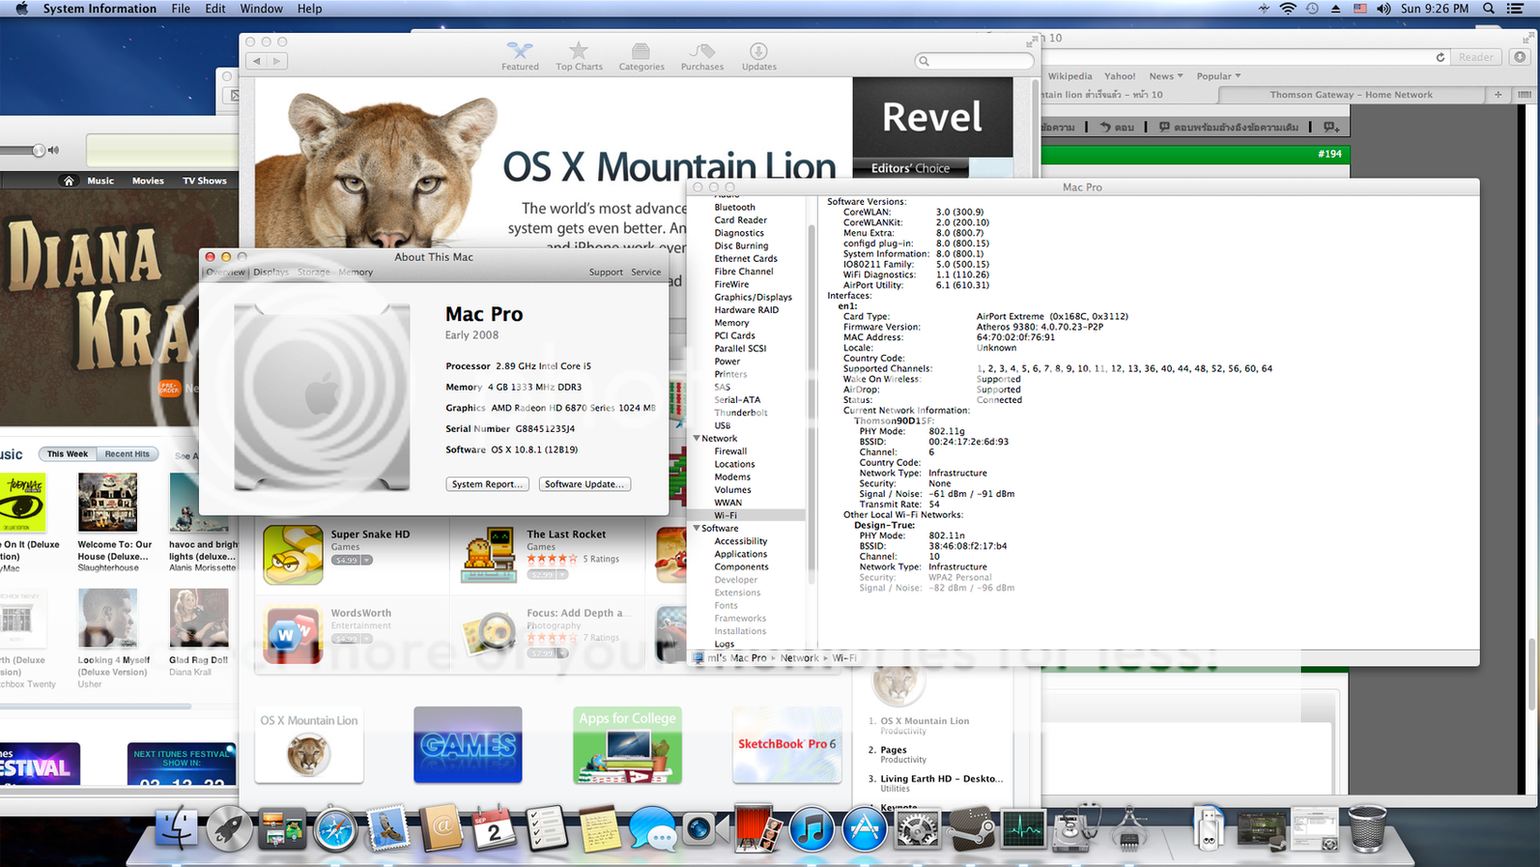Open Activity Monitor in the Dock
1540x867 pixels.
pos(1022,829)
